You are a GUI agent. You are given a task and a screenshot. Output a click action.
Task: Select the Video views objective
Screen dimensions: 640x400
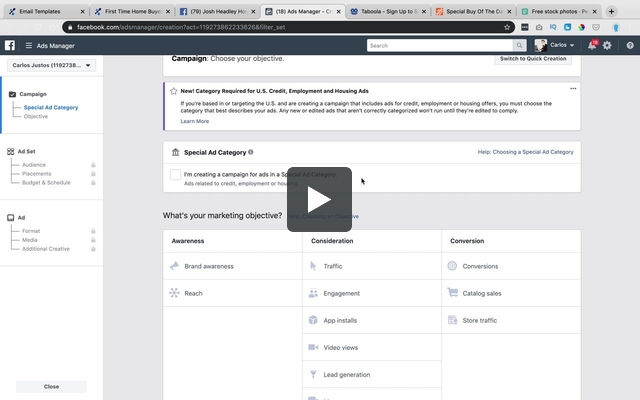(372, 347)
